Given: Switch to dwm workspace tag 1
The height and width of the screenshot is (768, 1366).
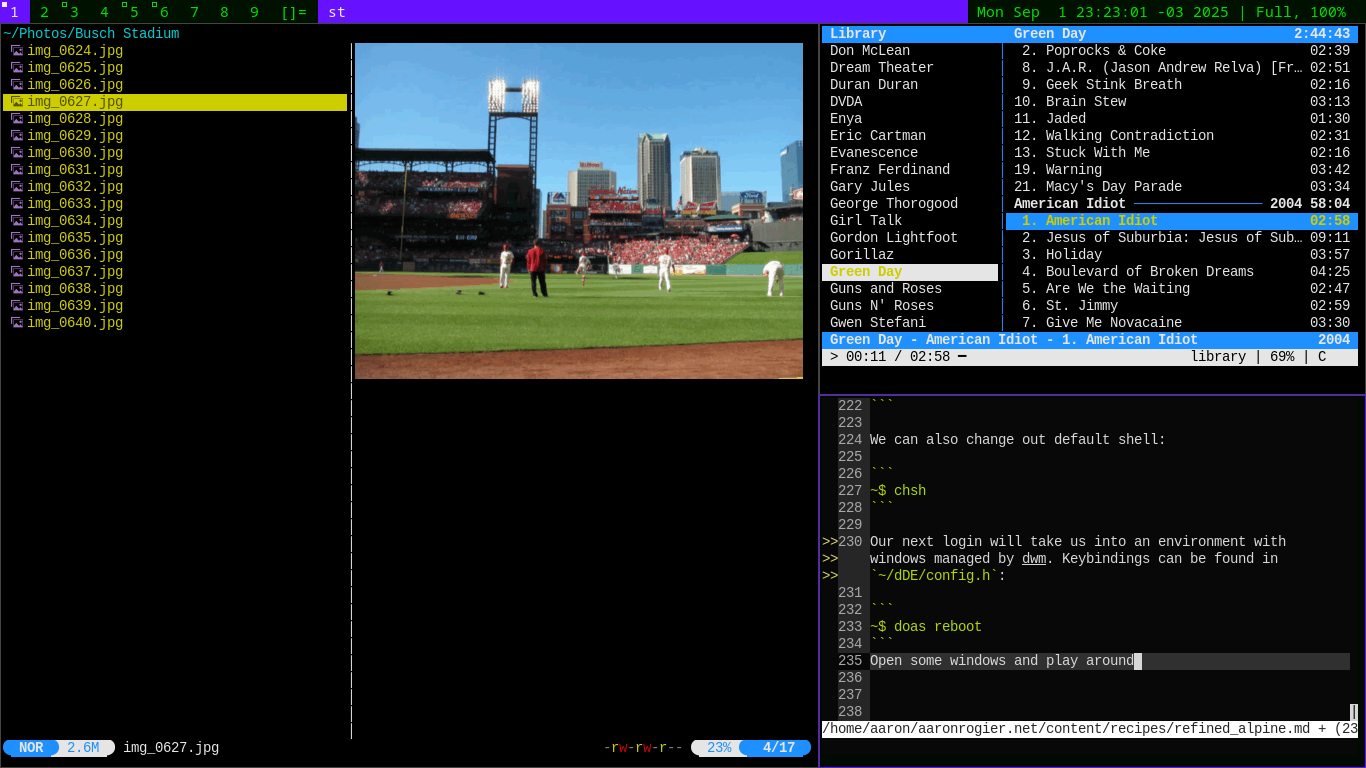Looking at the screenshot, I should 15,12.
